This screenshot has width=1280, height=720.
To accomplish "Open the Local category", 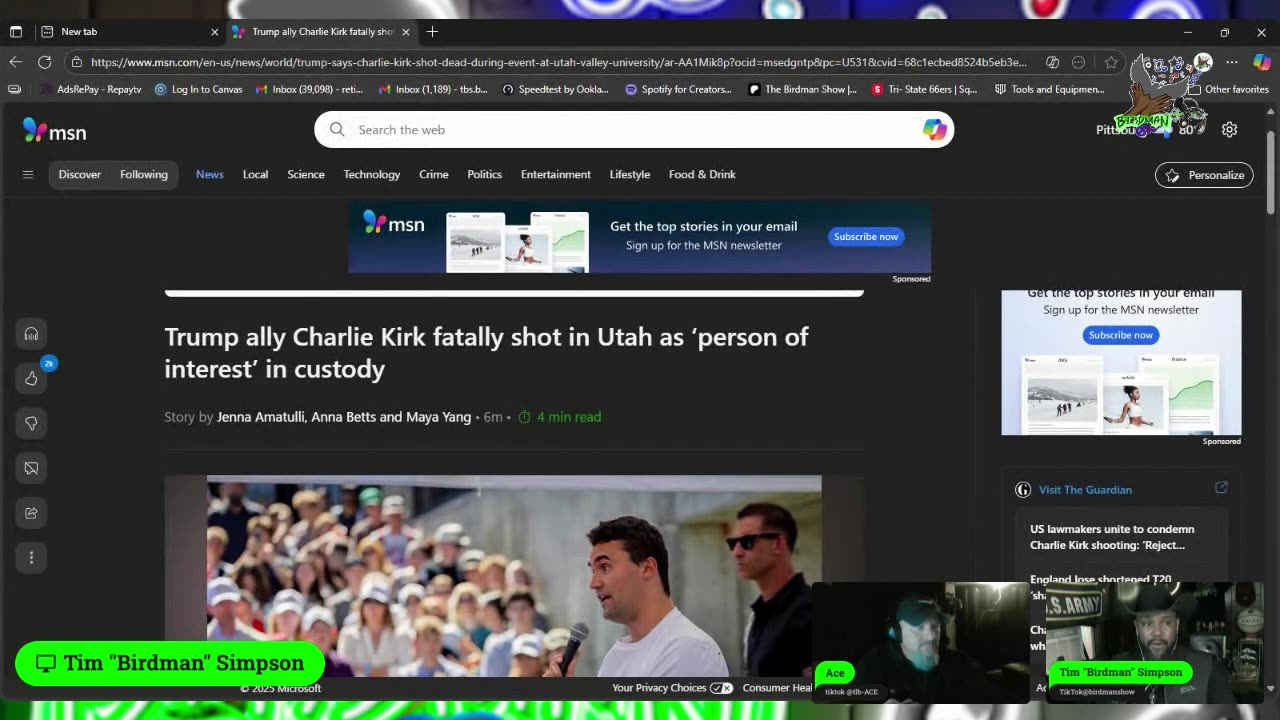I will [x=255, y=174].
